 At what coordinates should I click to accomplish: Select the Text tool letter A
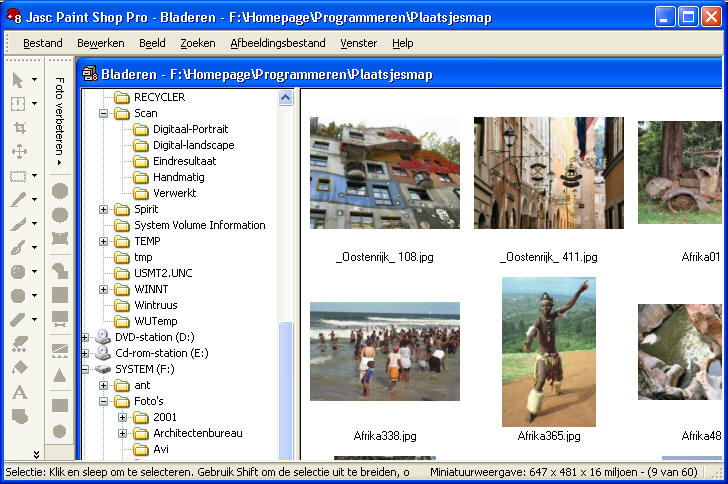pyautogui.click(x=20, y=392)
